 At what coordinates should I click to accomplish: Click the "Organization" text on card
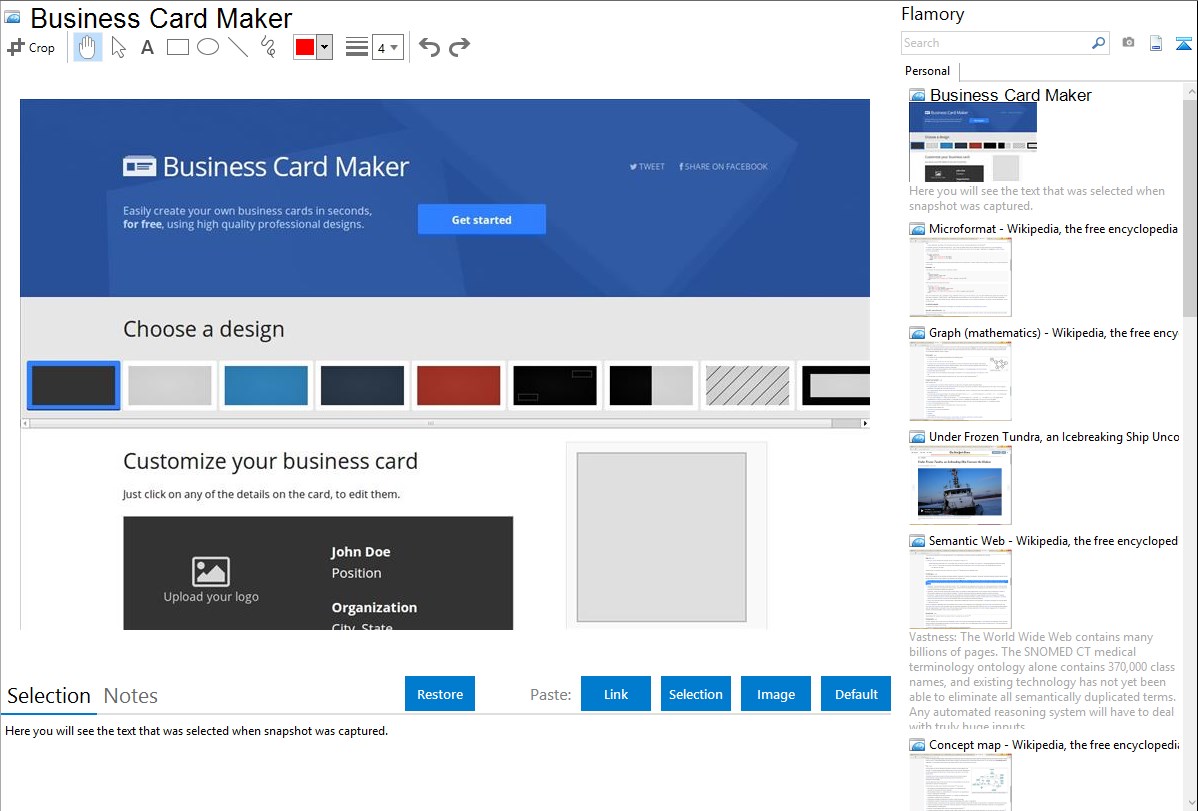(374, 608)
